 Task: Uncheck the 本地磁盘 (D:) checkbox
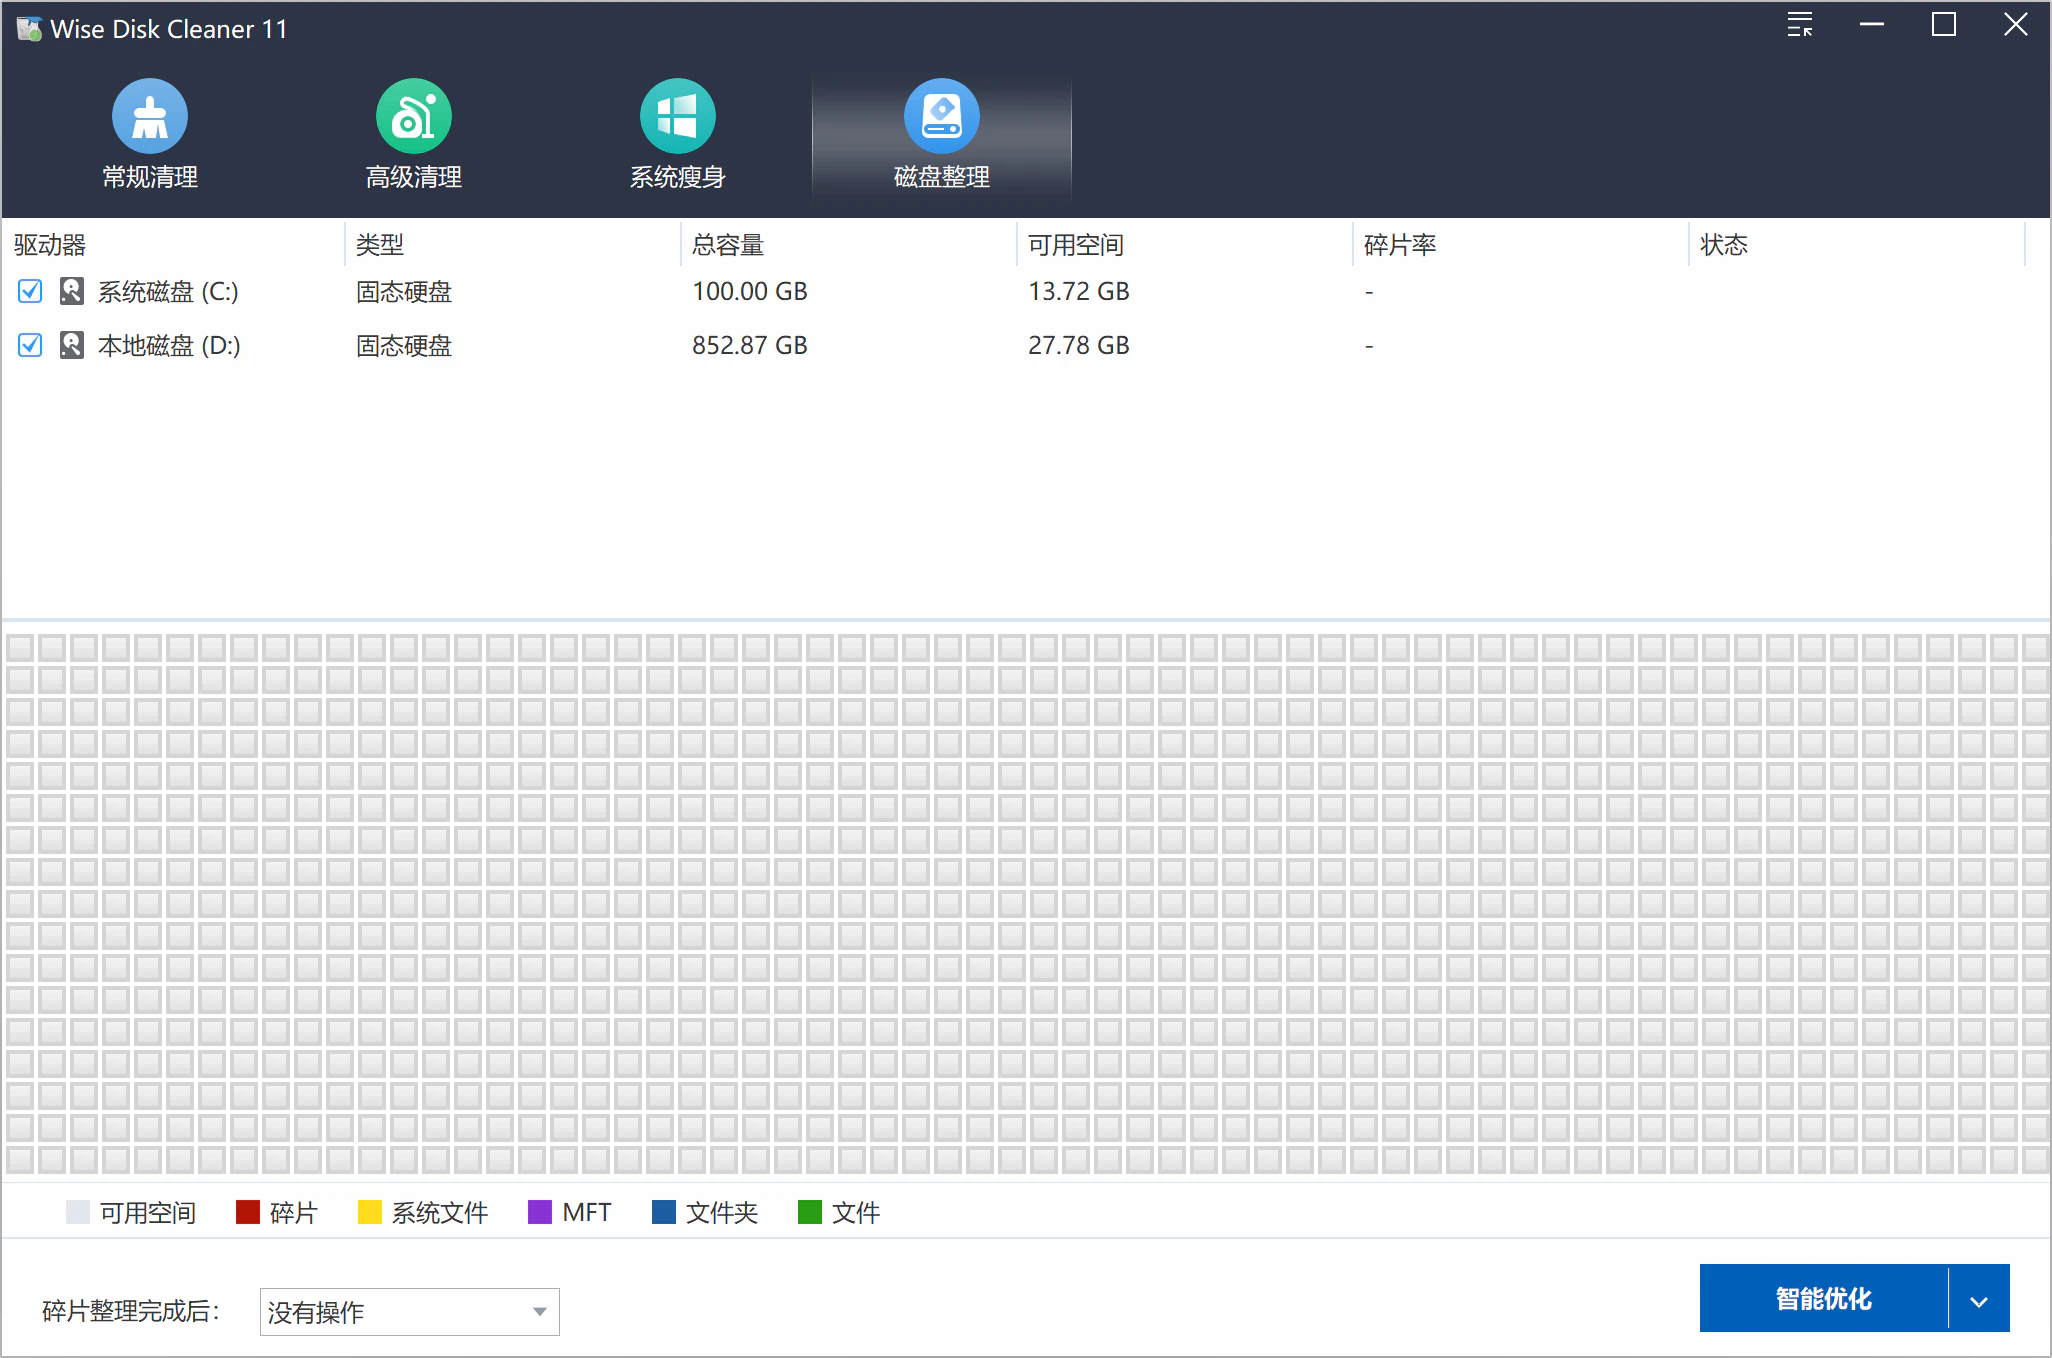coord(30,345)
